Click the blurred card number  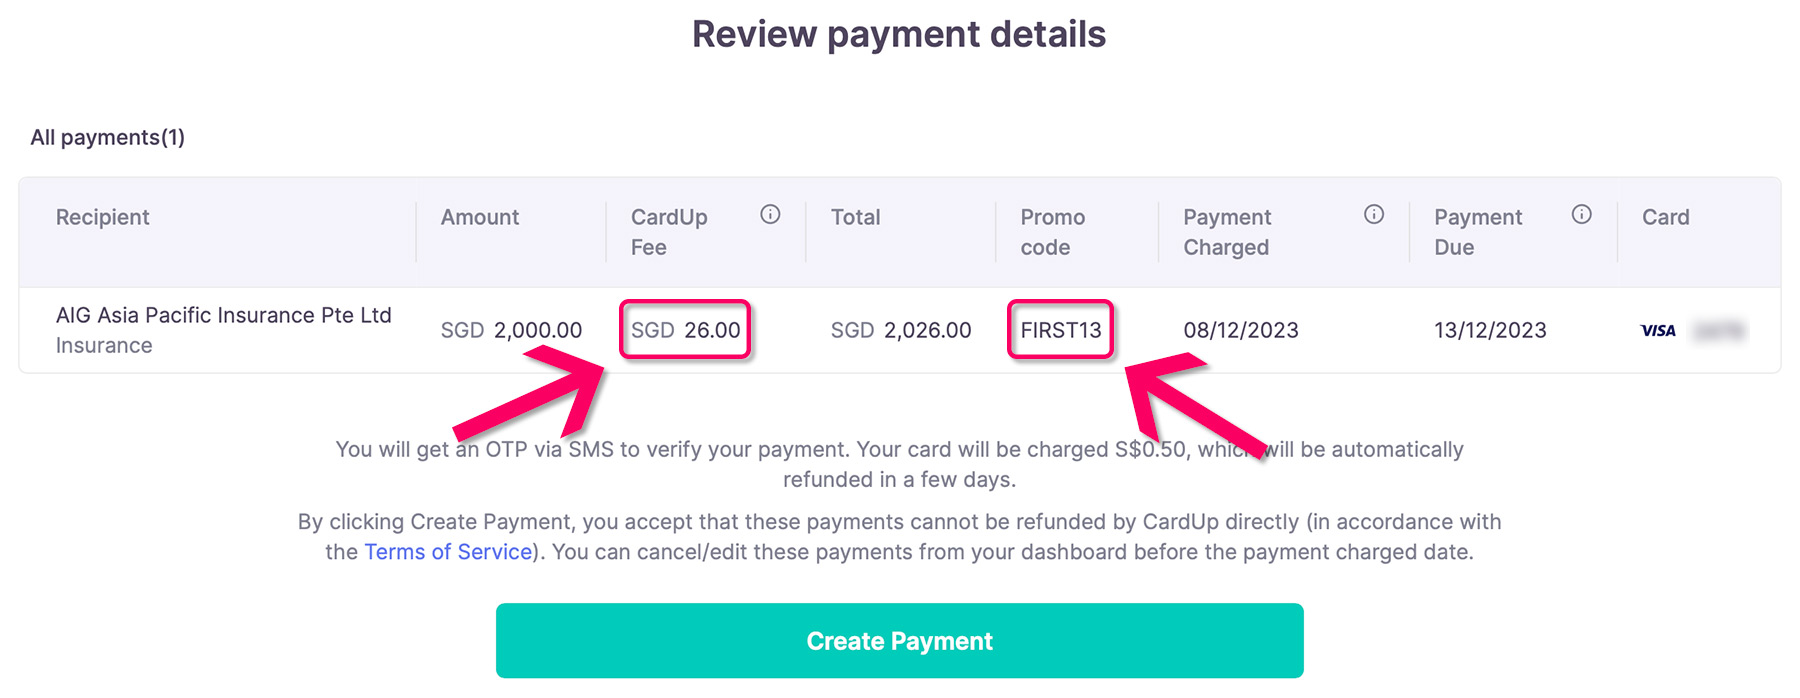point(1719,331)
